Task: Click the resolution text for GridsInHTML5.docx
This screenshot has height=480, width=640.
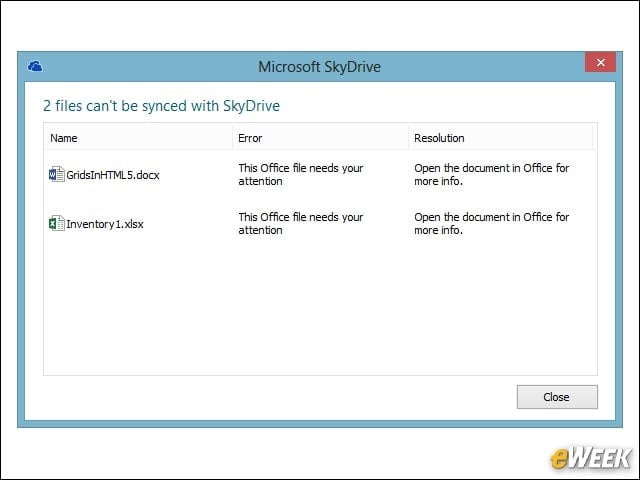Action: point(491,174)
